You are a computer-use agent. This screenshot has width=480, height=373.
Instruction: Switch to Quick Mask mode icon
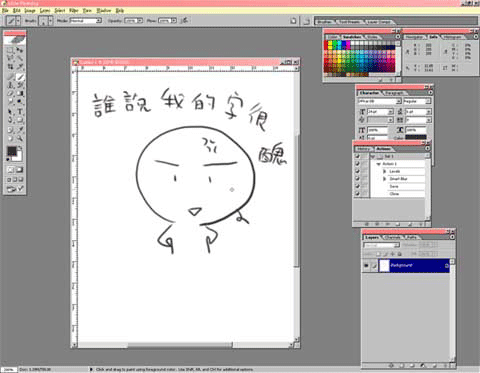[20, 170]
